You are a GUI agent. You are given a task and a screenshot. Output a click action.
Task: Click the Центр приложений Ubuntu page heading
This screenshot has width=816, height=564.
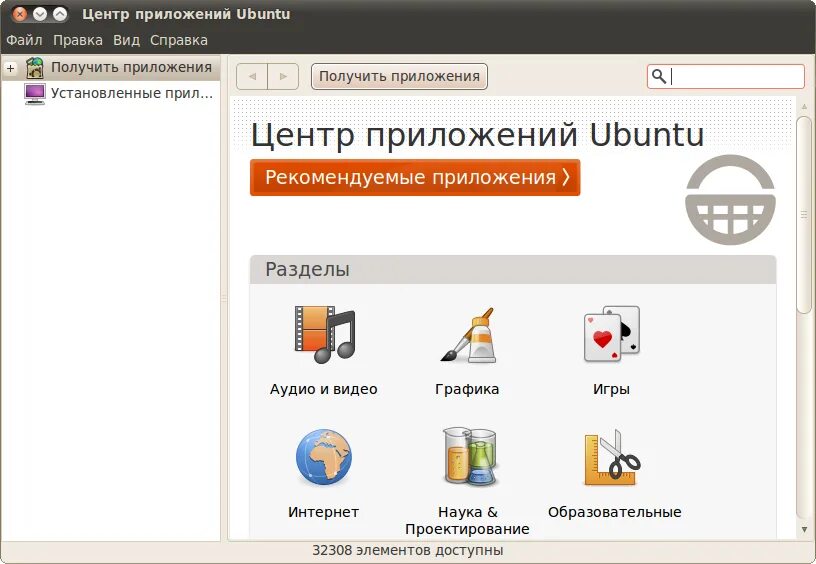coord(477,134)
